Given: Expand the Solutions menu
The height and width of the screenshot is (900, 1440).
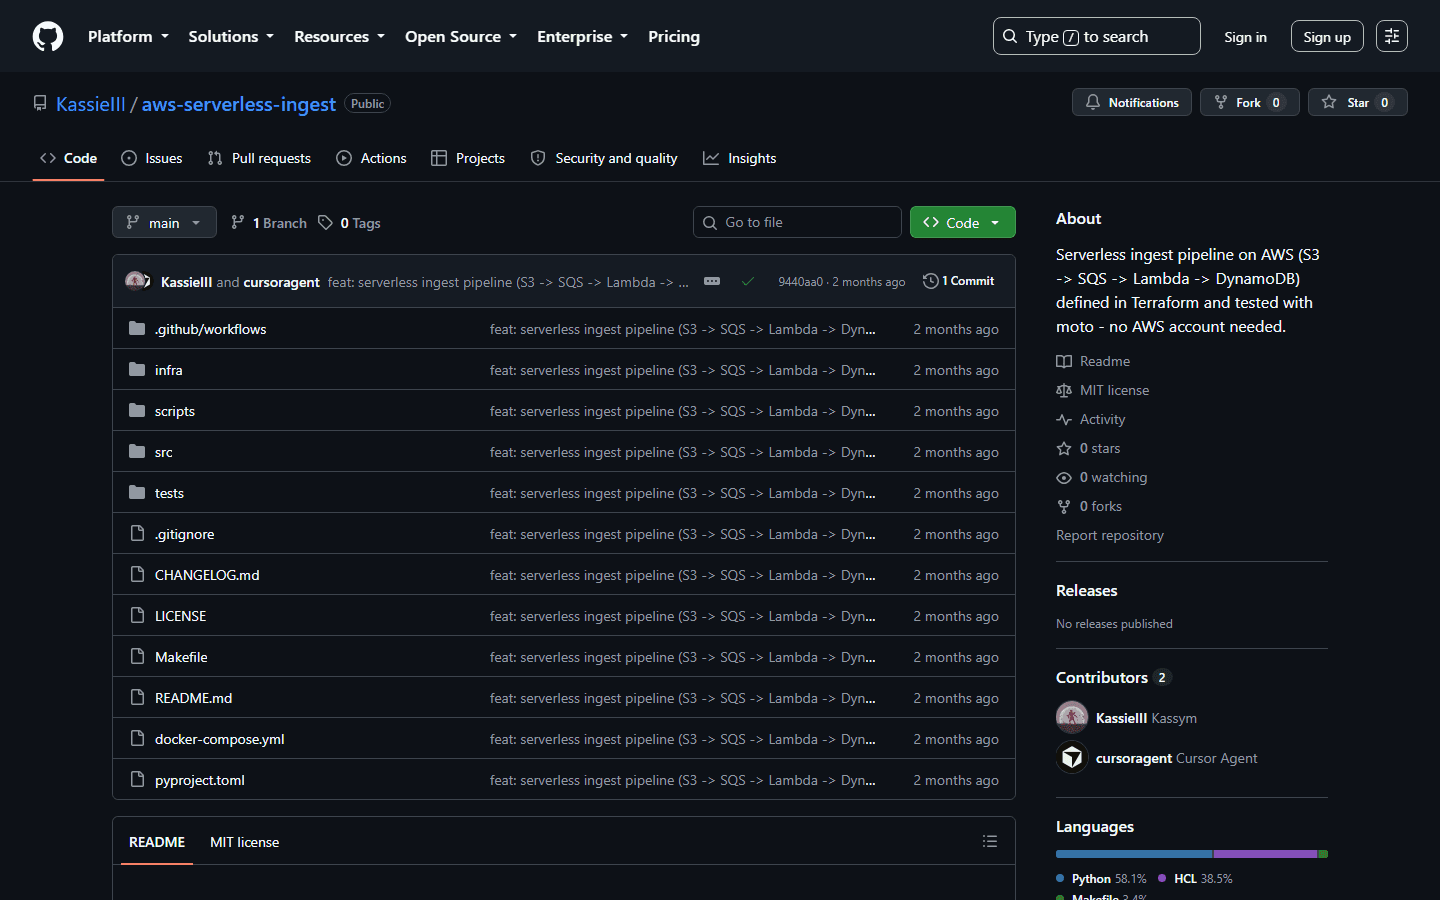Looking at the screenshot, I should coord(231,37).
